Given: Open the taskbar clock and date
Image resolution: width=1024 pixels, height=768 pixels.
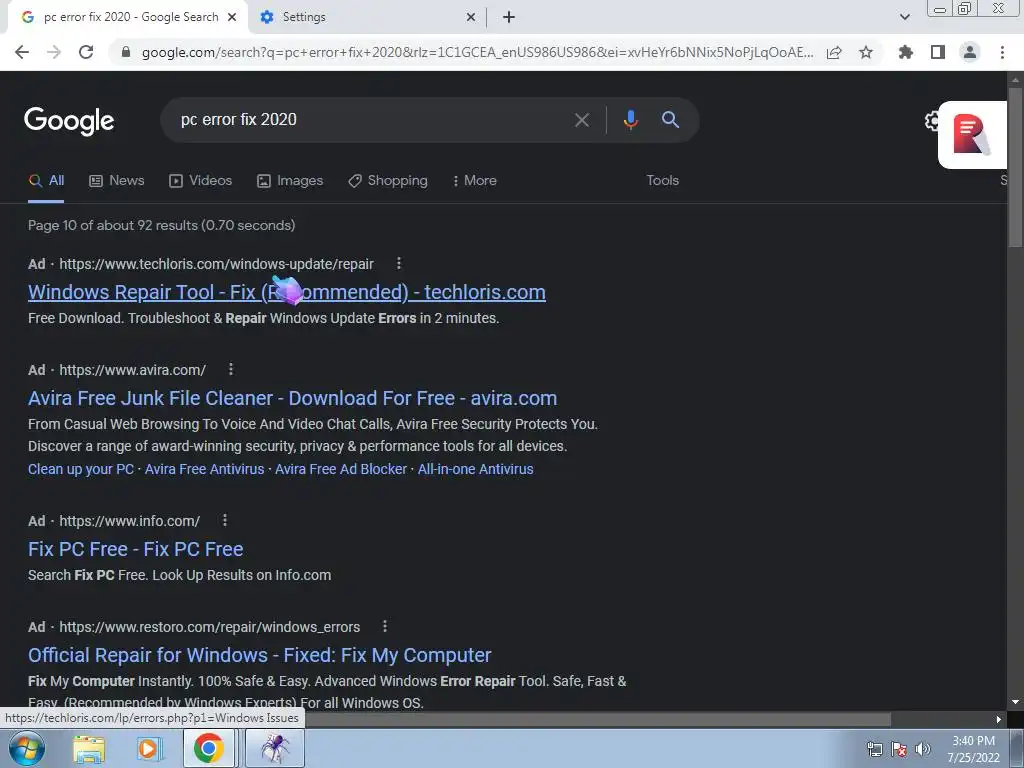Looking at the screenshot, I should click(973, 749).
